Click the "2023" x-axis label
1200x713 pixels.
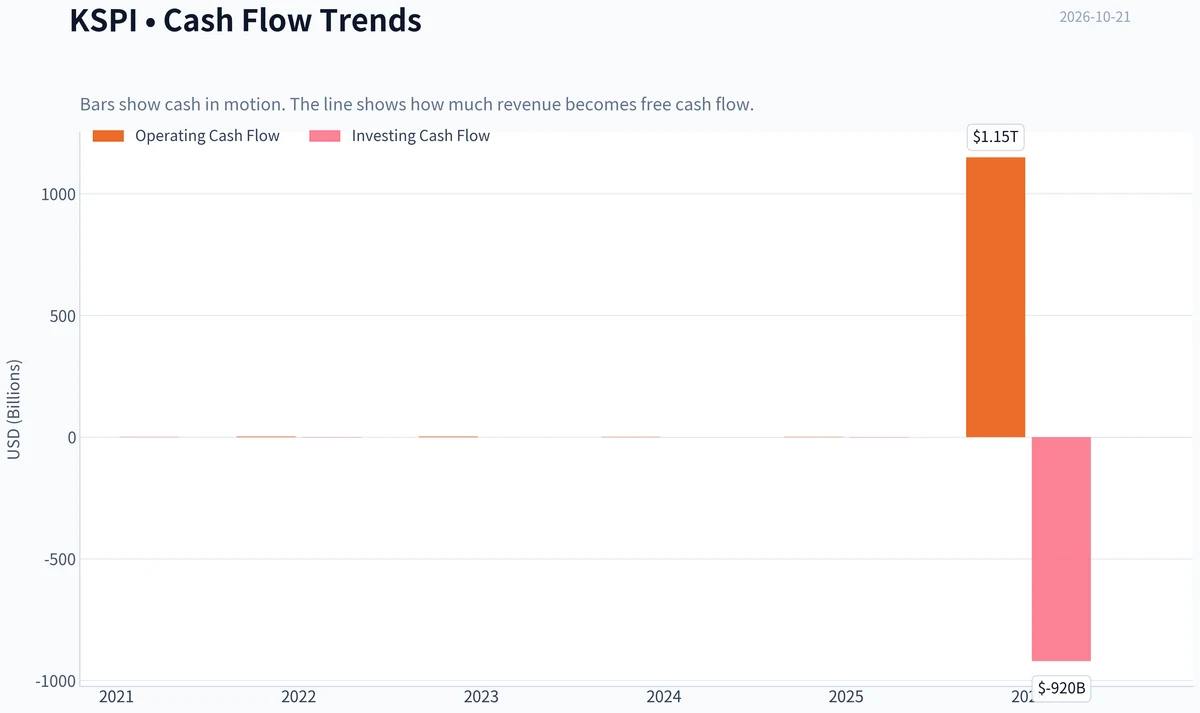click(481, 697)
